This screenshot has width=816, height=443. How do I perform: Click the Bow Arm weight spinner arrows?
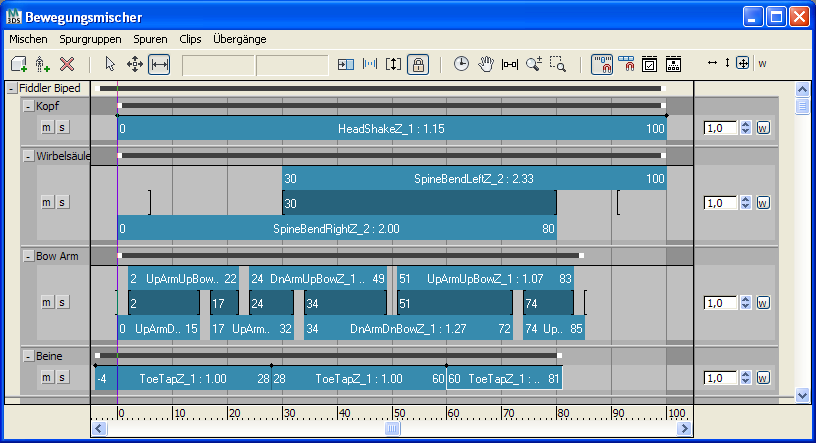click(x=746, y=303)
